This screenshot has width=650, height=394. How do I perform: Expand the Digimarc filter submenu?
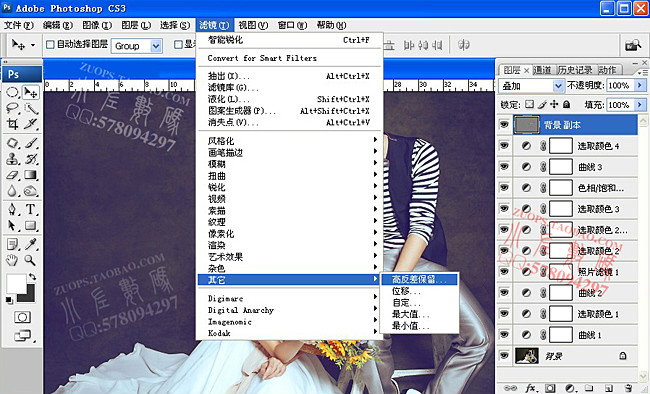[x=289, y=298]
